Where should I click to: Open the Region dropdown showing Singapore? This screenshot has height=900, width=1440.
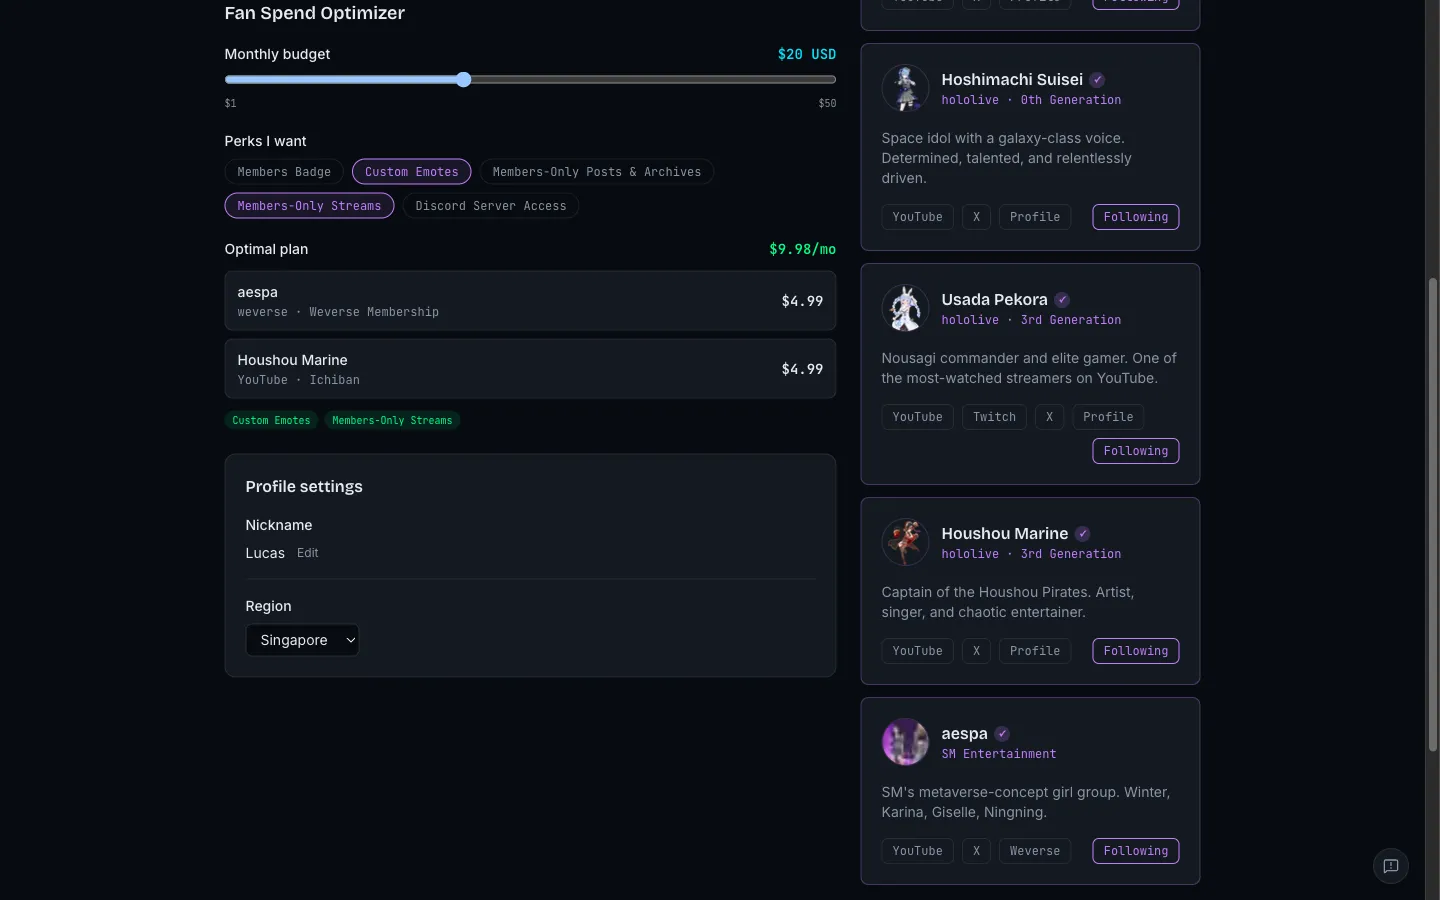pyautogui.click(x=302, y=640)
